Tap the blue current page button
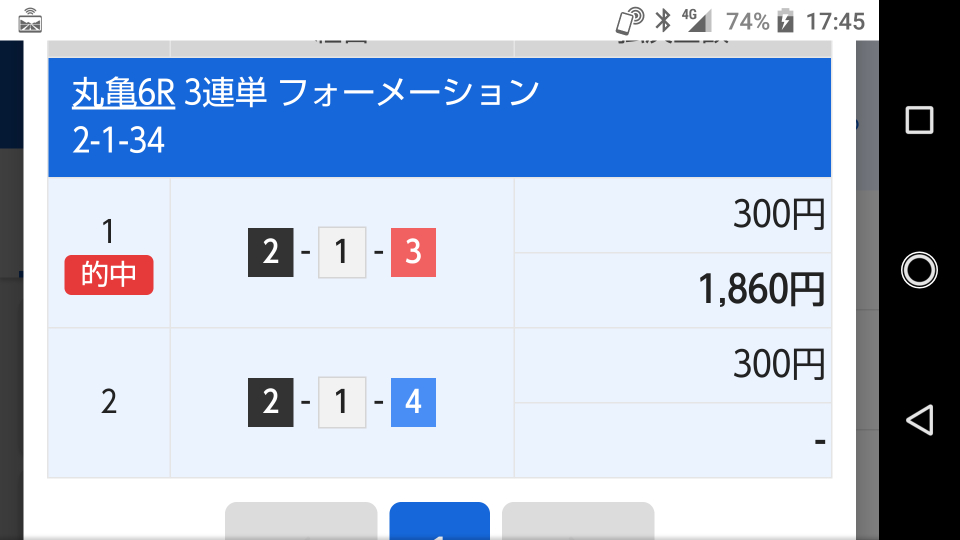This screenshot has width=960, height=540. (440, 521)
